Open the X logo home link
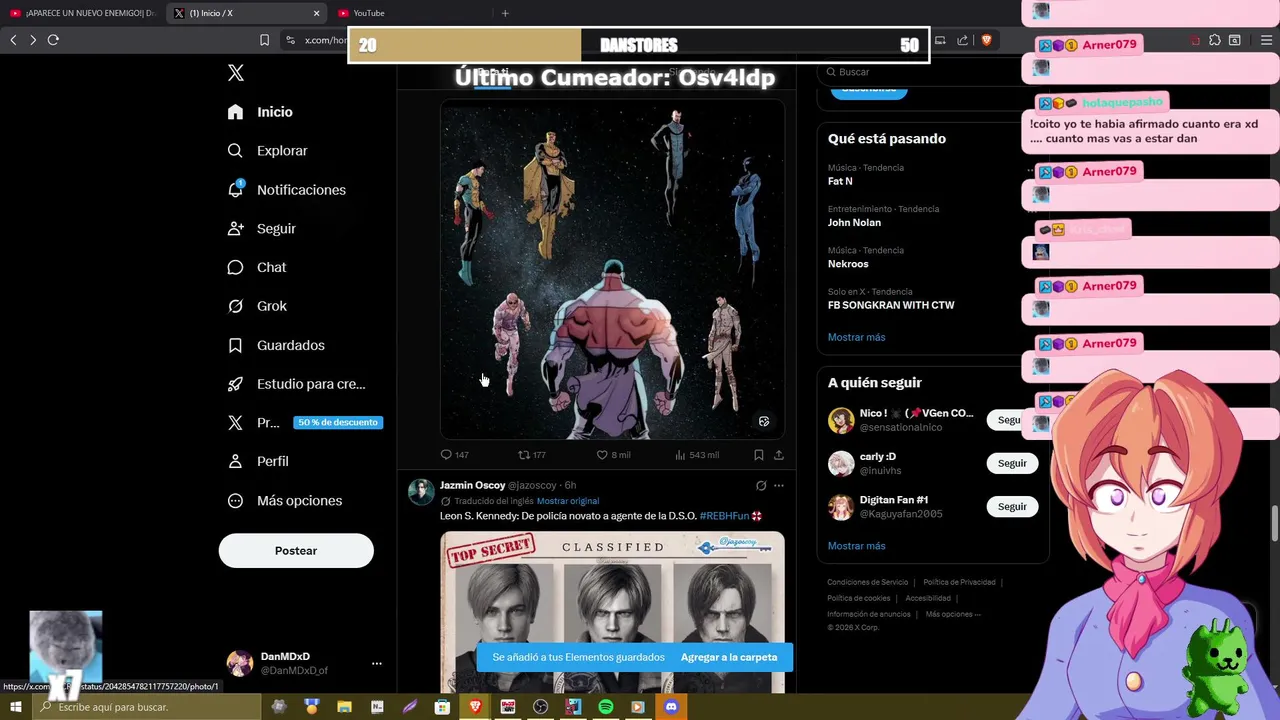 pyautogui.click(x=236, y=73)
